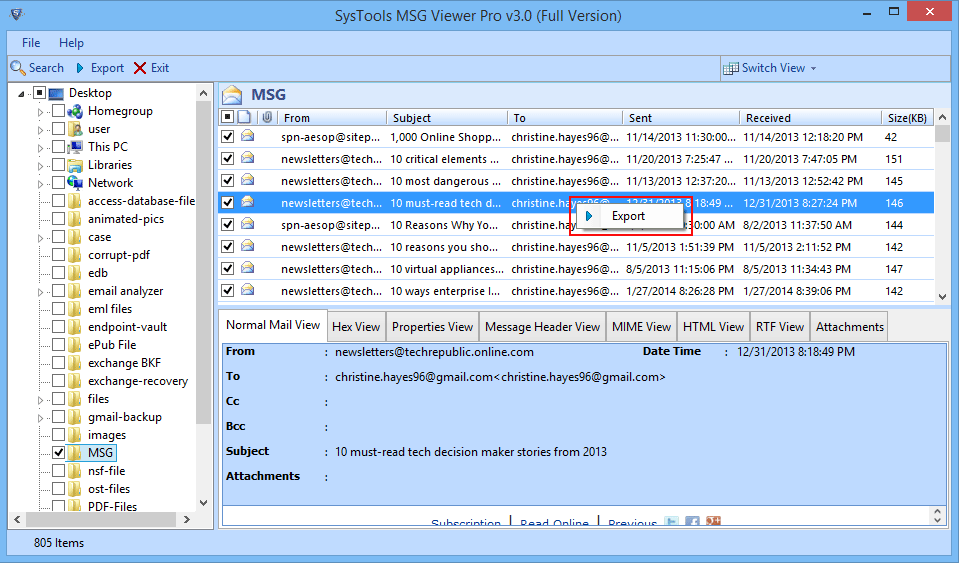Click the Google Plus icon in mail preview
Viewport: 959px width, 563px height.
click(713, 521)
